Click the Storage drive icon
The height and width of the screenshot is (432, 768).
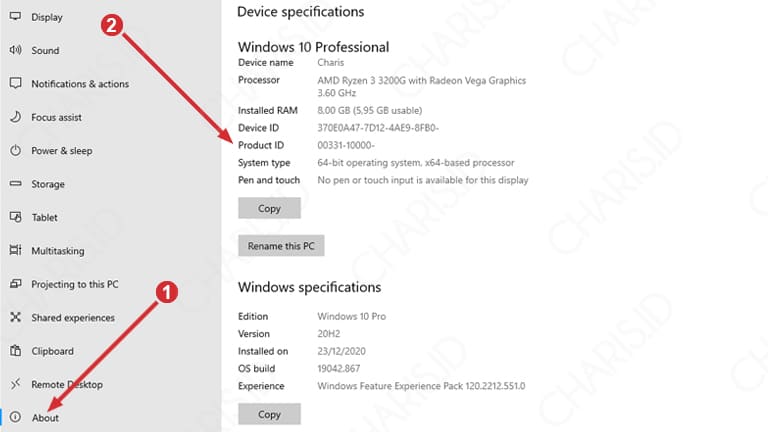pos(15,184)
